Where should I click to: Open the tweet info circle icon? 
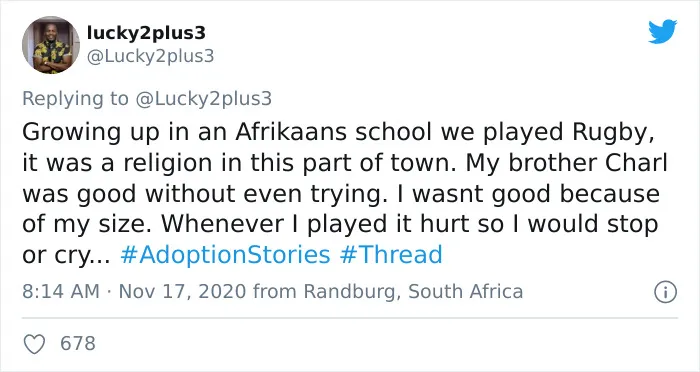coord(665,292)
